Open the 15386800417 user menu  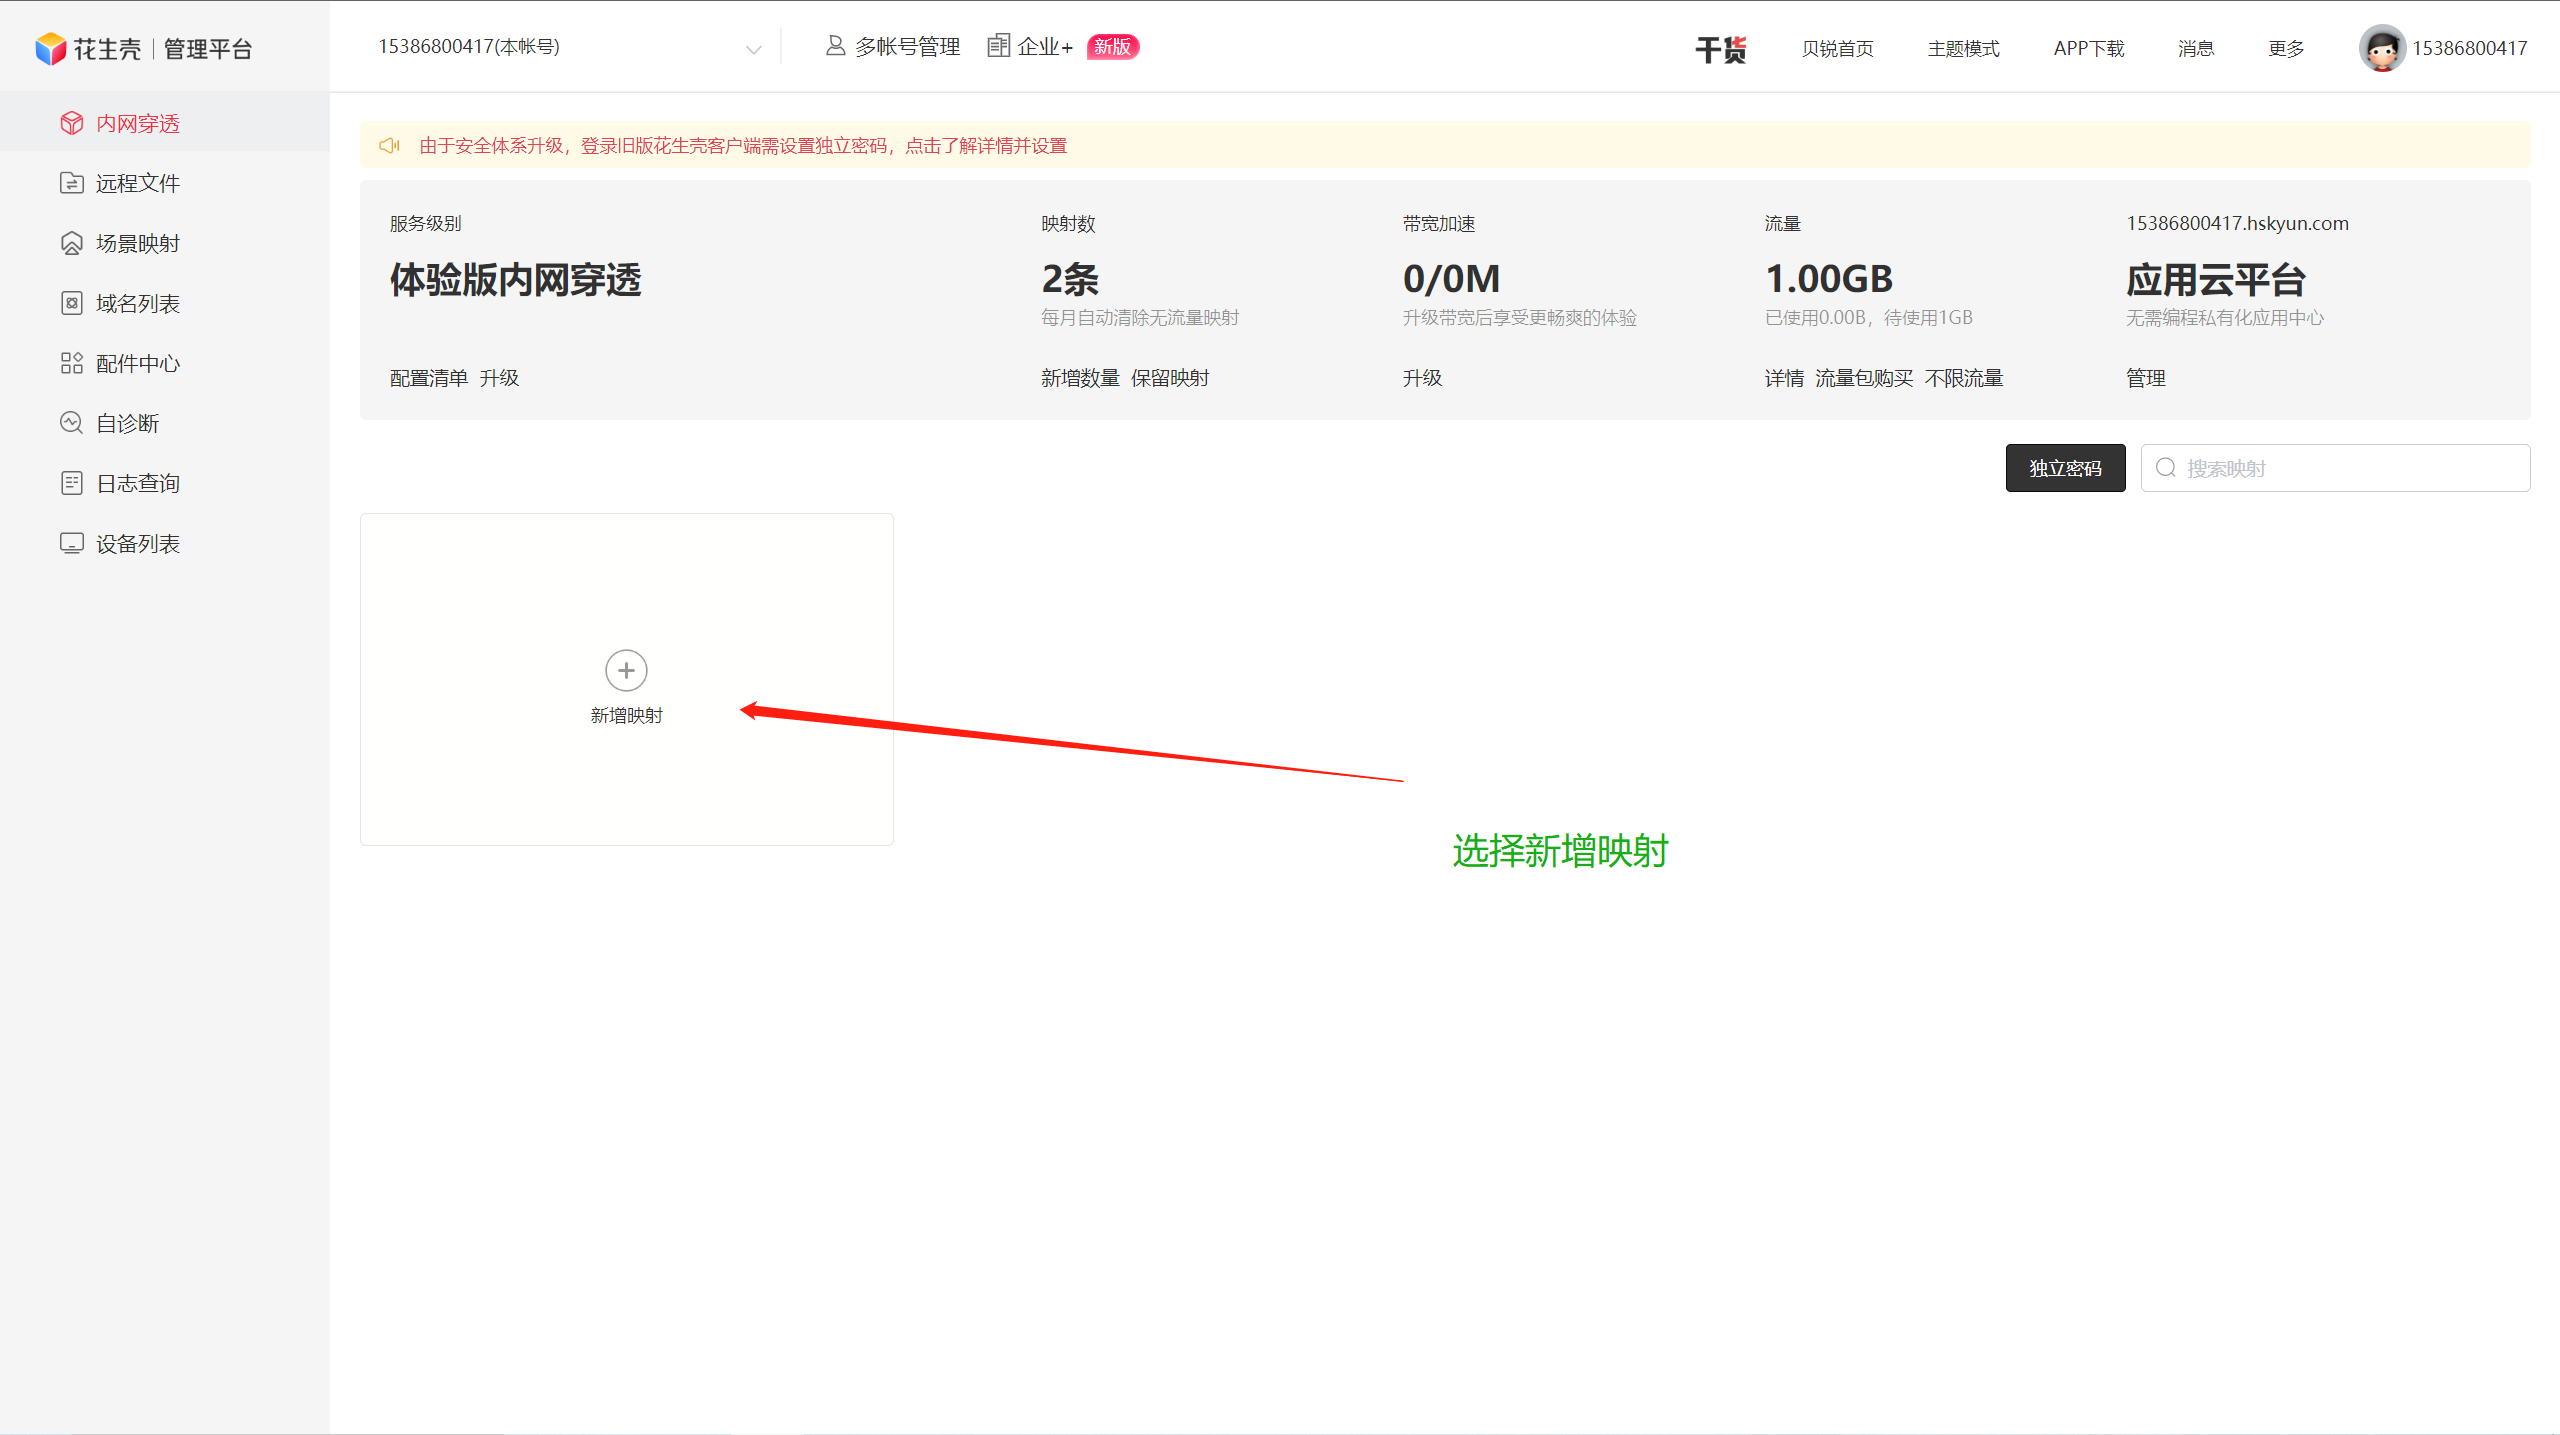click(x=2468, y=49)
